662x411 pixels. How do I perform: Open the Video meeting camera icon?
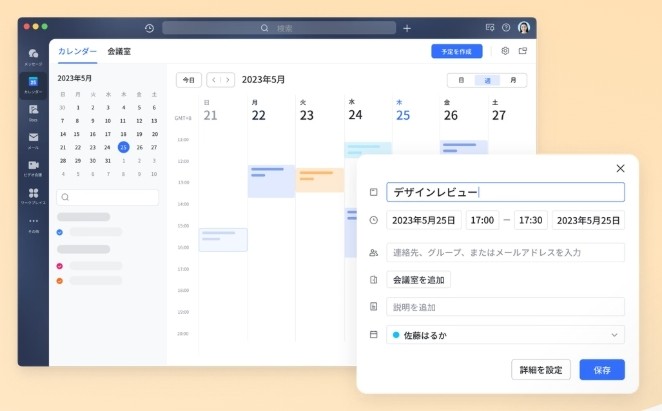[x=33, y=165]
